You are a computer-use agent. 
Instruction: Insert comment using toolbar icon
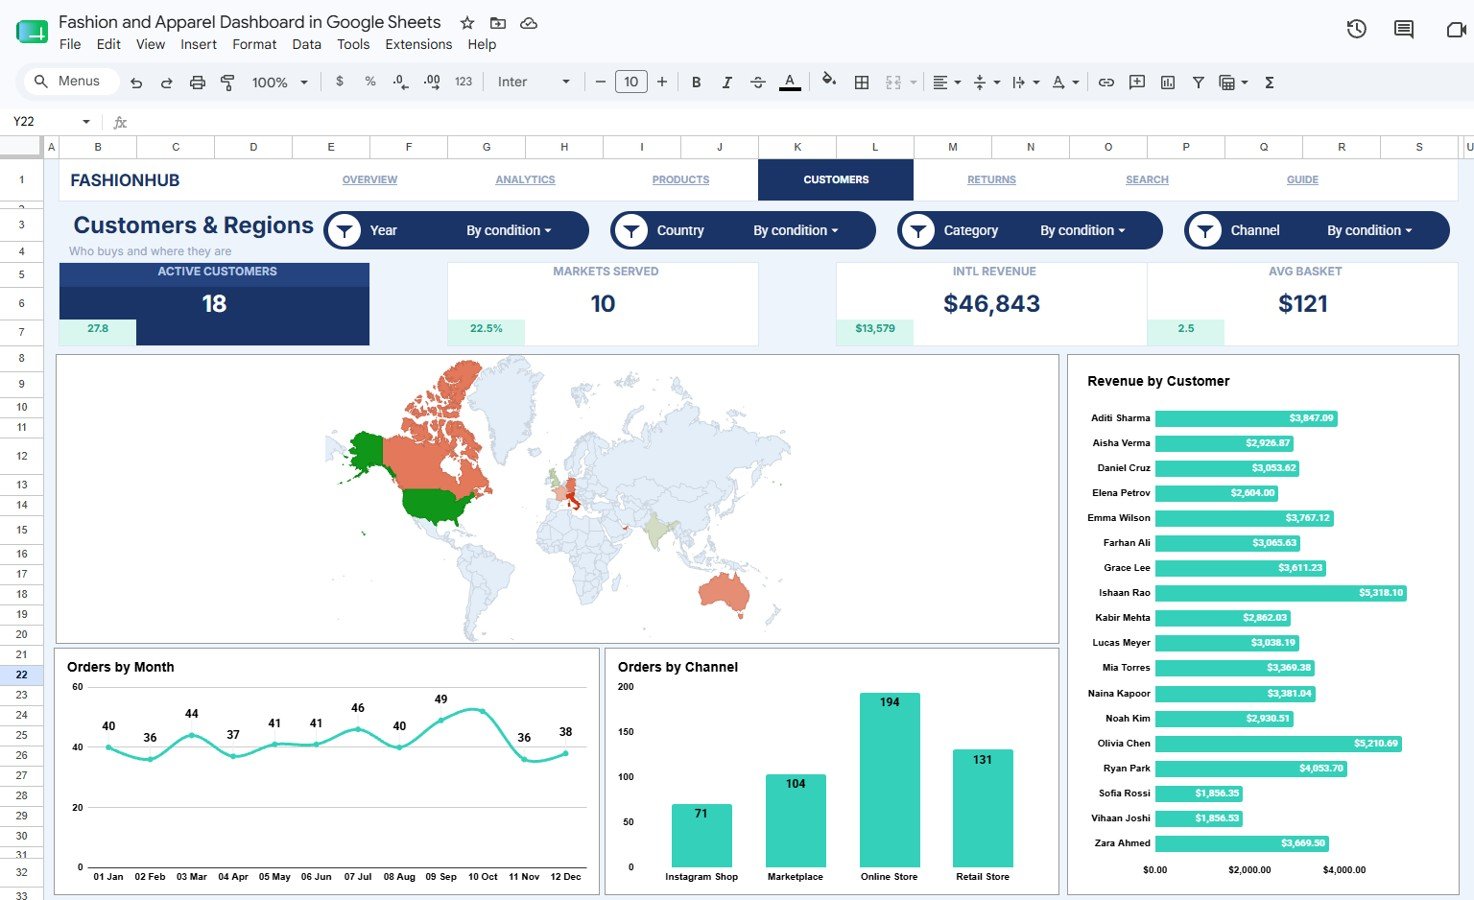pyautogui.click(x=1137, y=83)
